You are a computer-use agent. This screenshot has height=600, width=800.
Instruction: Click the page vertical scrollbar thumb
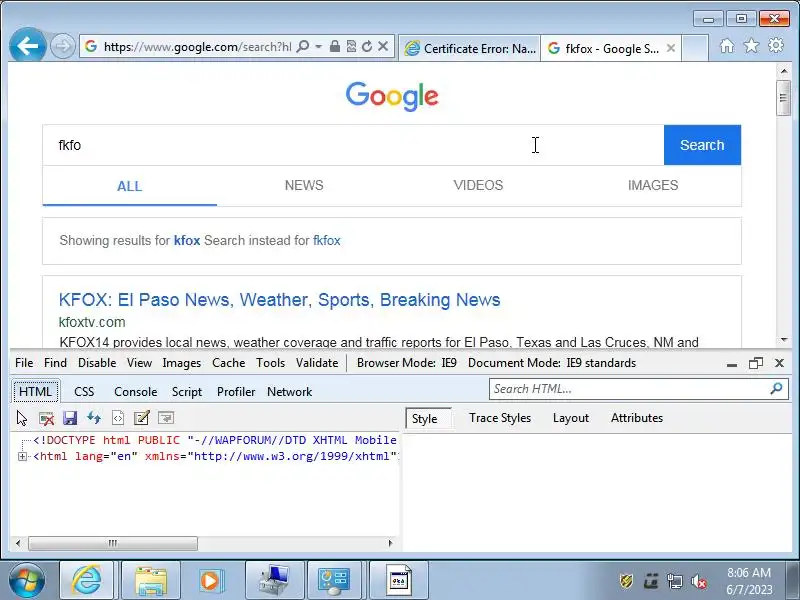pyautogui.click(x=784, y=97)
